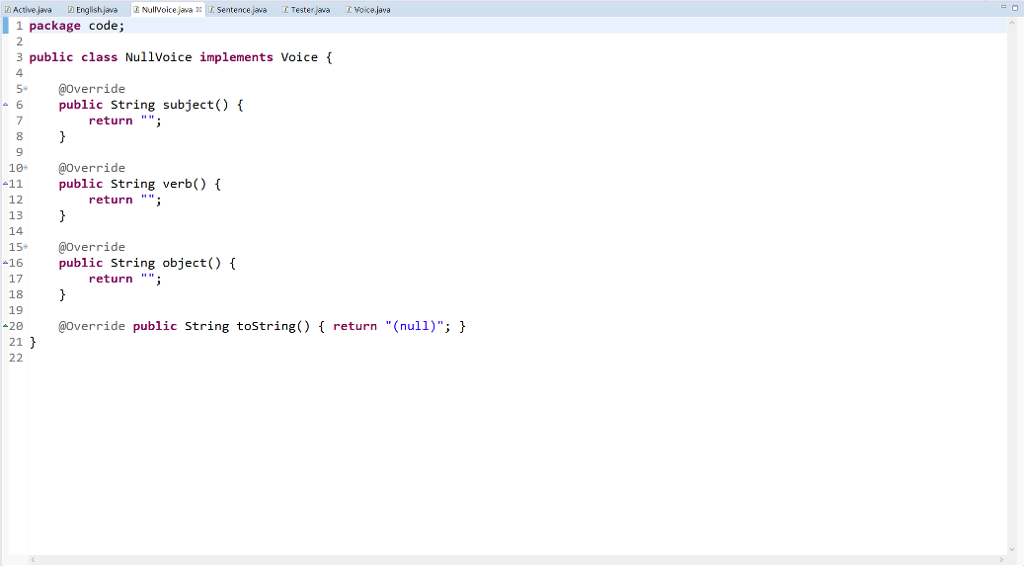Click the green override marker at line 20
Viewport: 1024px width, 566px height.
coord(5,326)
